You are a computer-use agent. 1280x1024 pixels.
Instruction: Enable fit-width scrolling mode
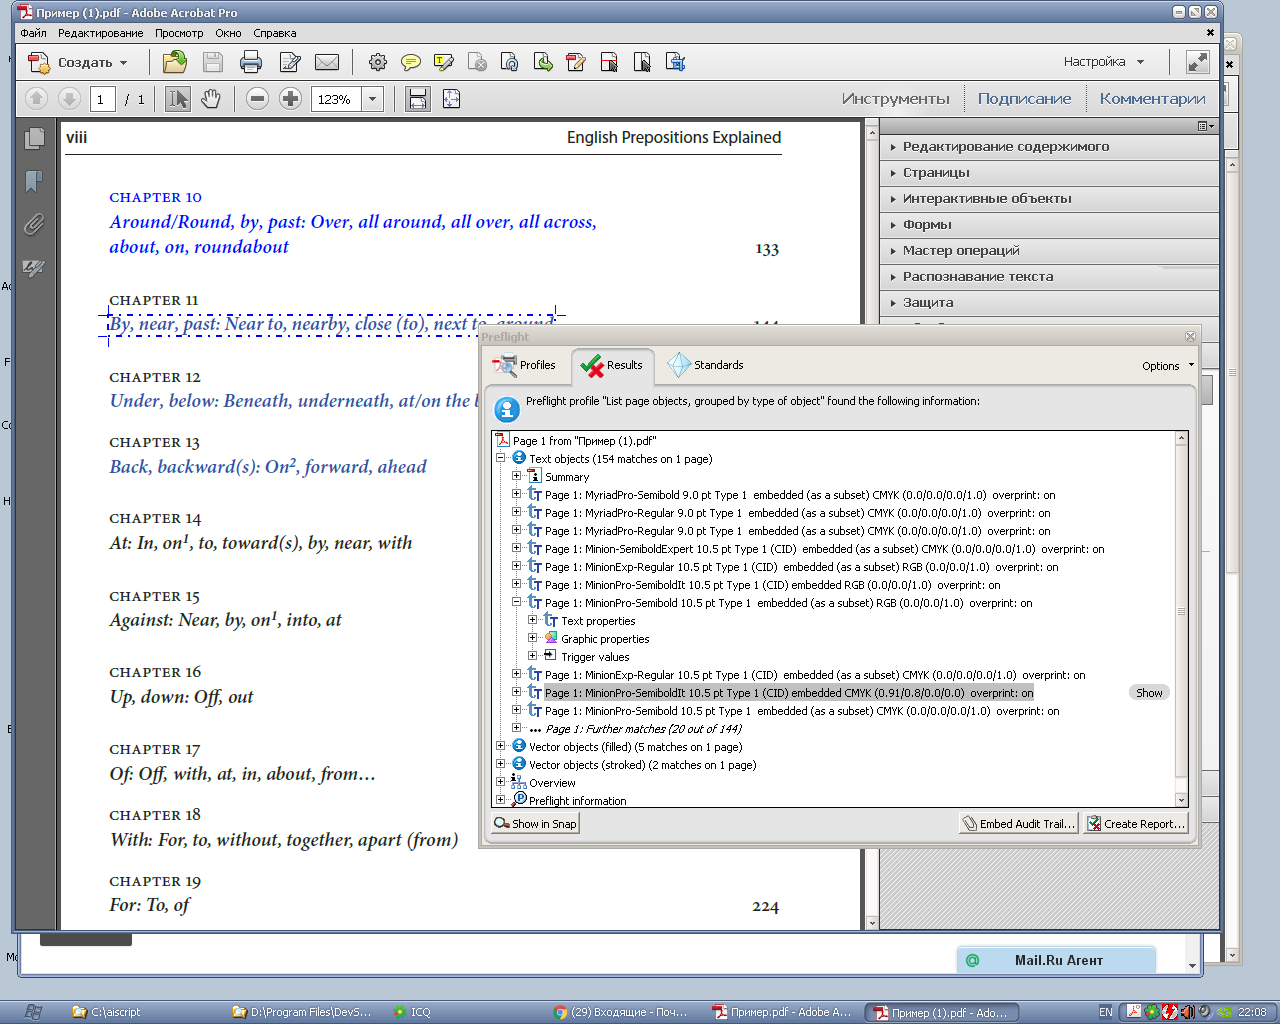pyautogui.click(x=418, y=98)
